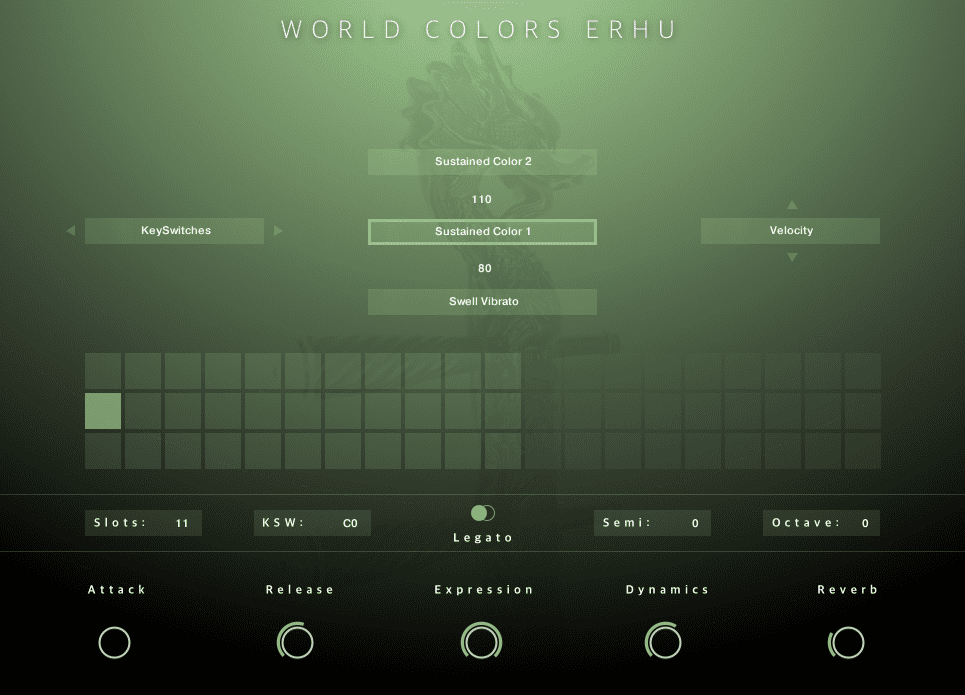This screenshot has width=965, height=695.
Task: Click the Expression label
Action: [484, 590]
